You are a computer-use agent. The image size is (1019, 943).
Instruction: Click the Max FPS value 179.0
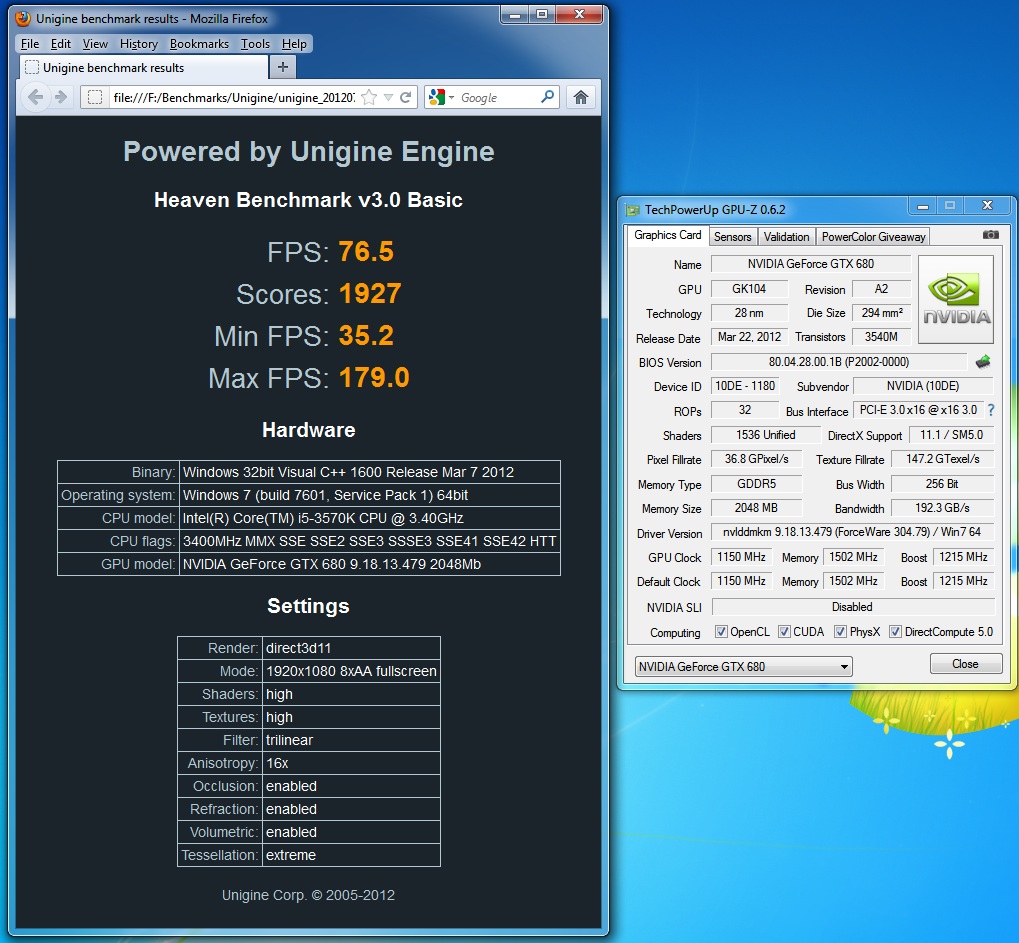point(374,378)
